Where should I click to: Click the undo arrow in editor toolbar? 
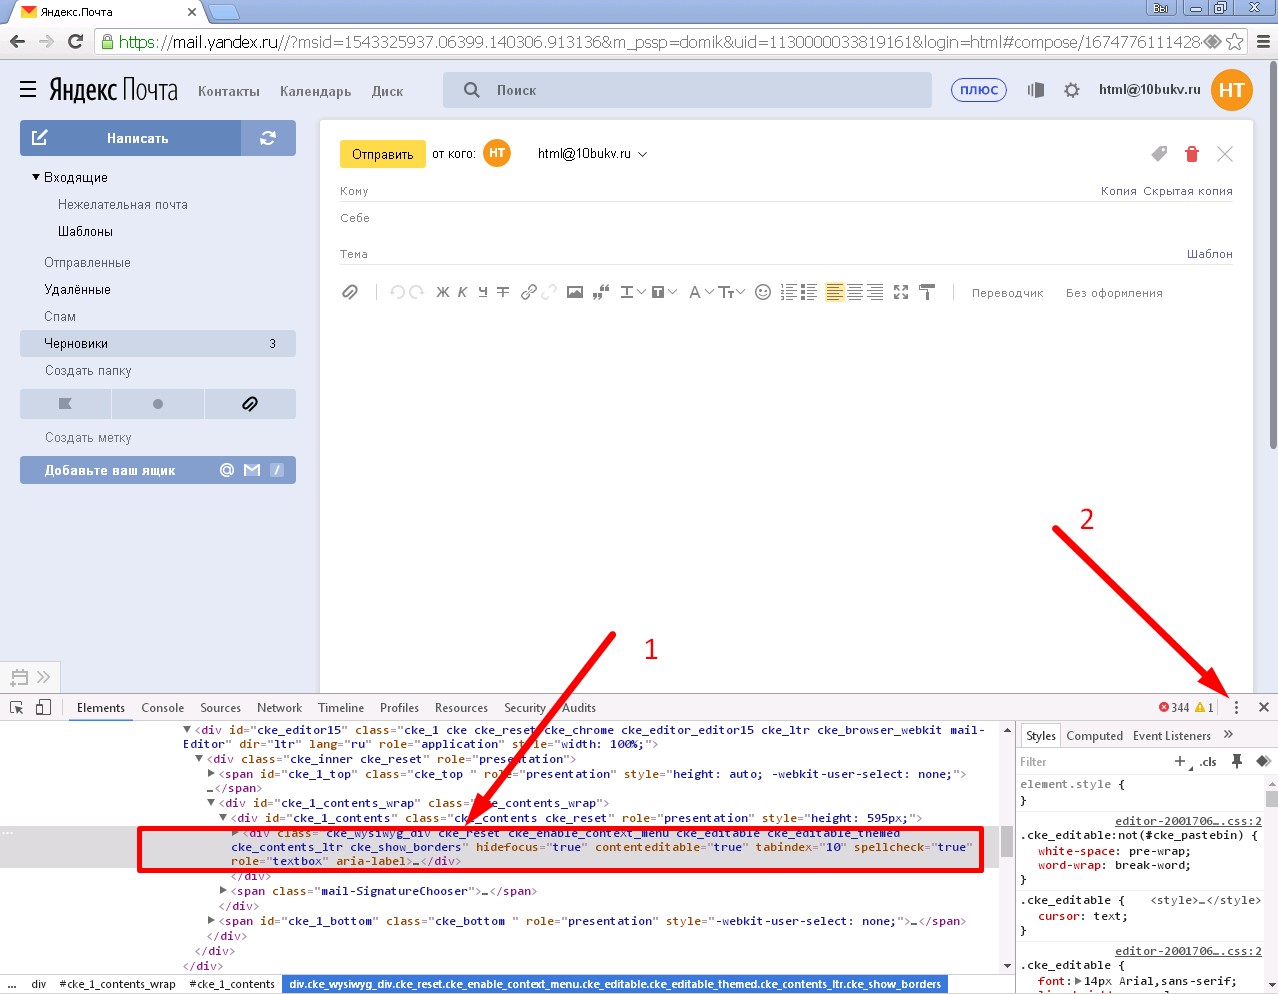tap(397, 292)
